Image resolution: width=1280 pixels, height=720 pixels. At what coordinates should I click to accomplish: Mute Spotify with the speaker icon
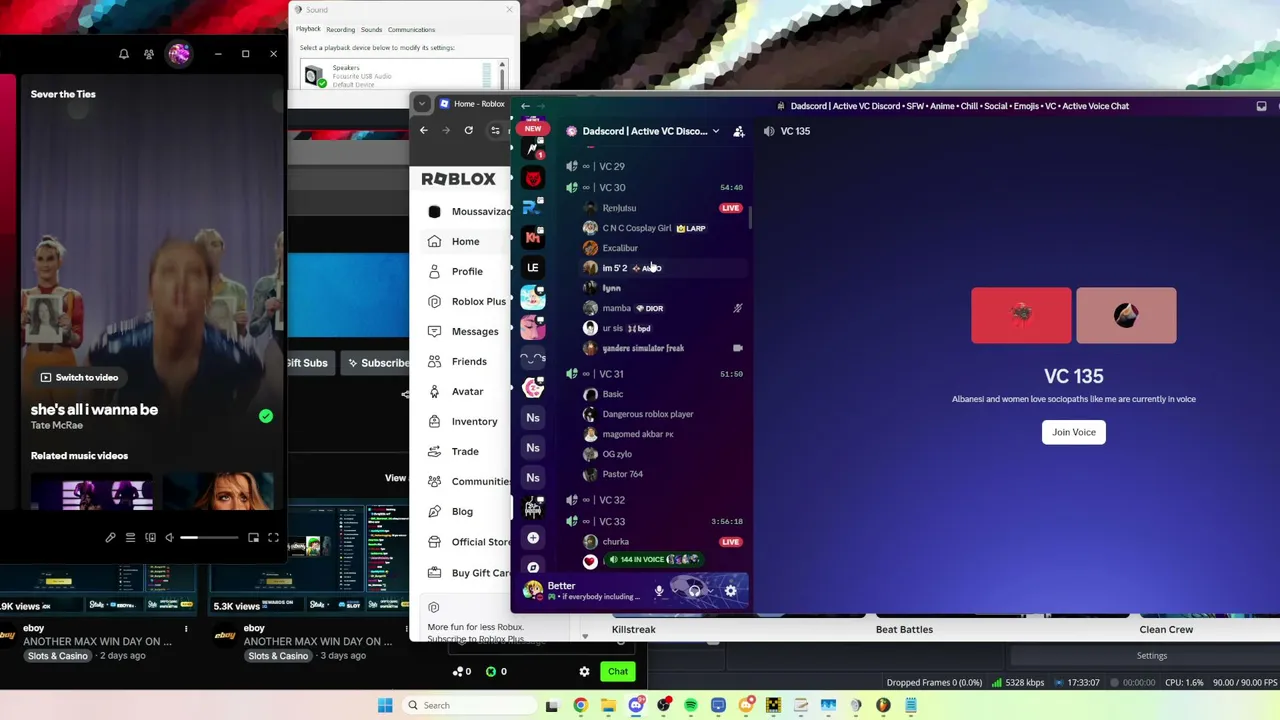pos(170,538)
